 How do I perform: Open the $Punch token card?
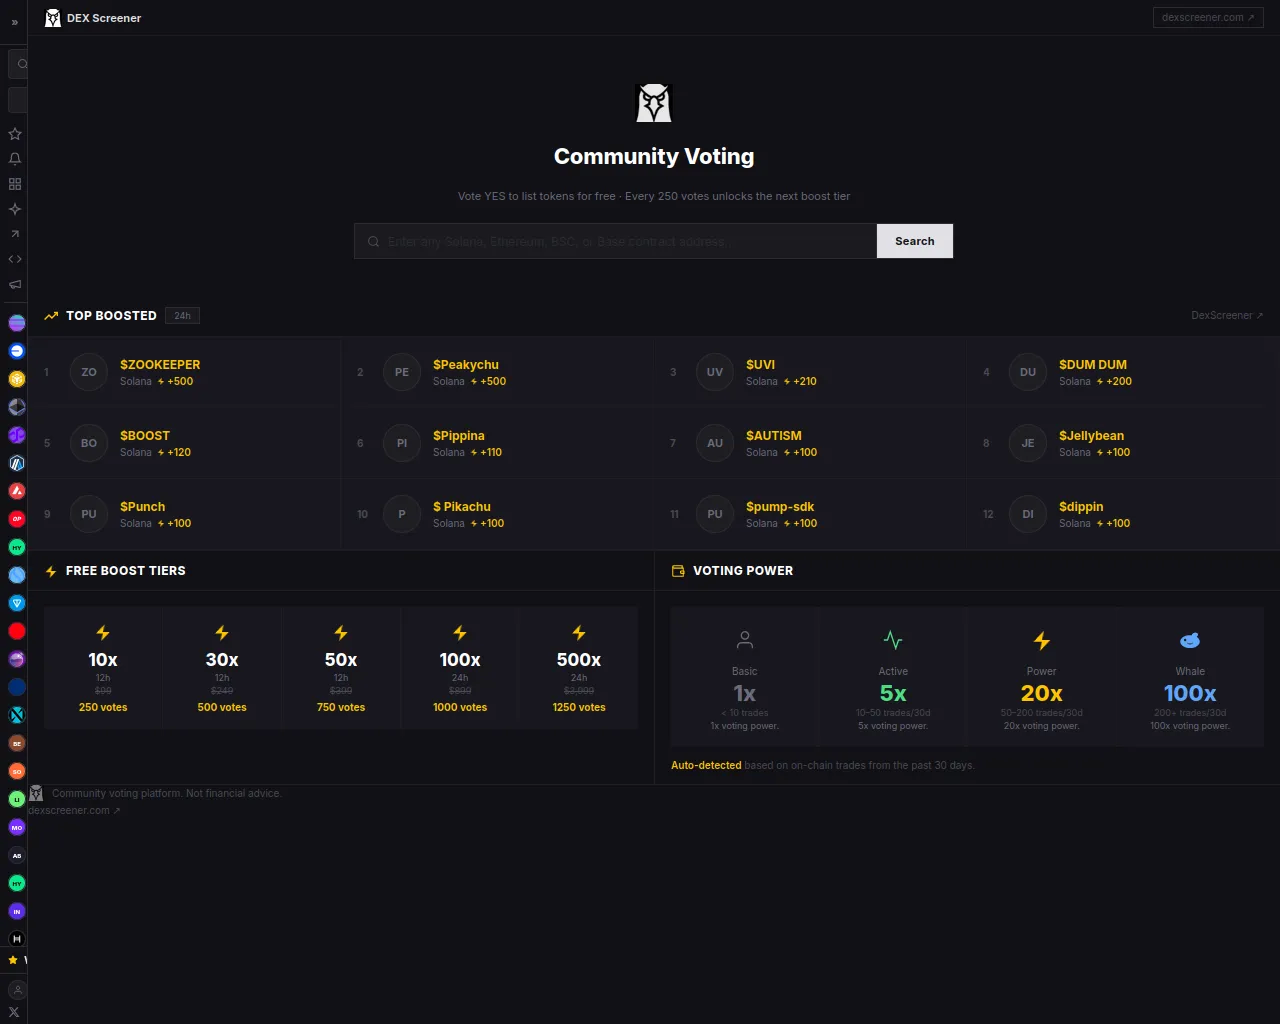pos(184,514)
